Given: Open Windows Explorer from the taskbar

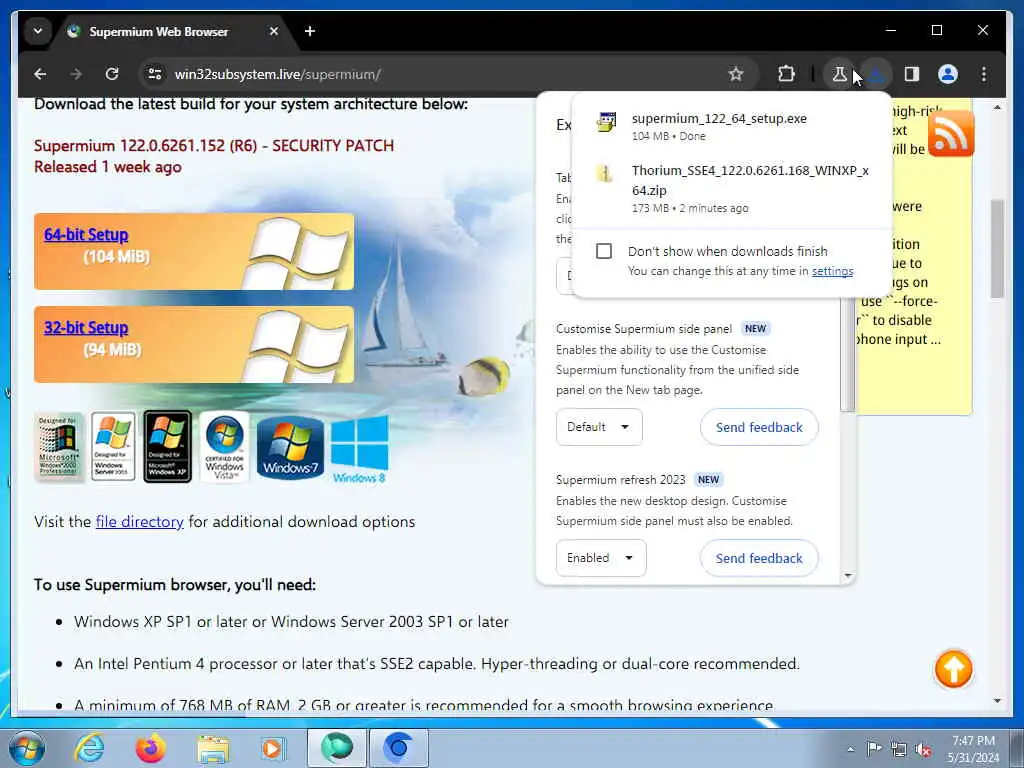Looking at the screenshot, I should pyautogui.click(x=213, y=749).
